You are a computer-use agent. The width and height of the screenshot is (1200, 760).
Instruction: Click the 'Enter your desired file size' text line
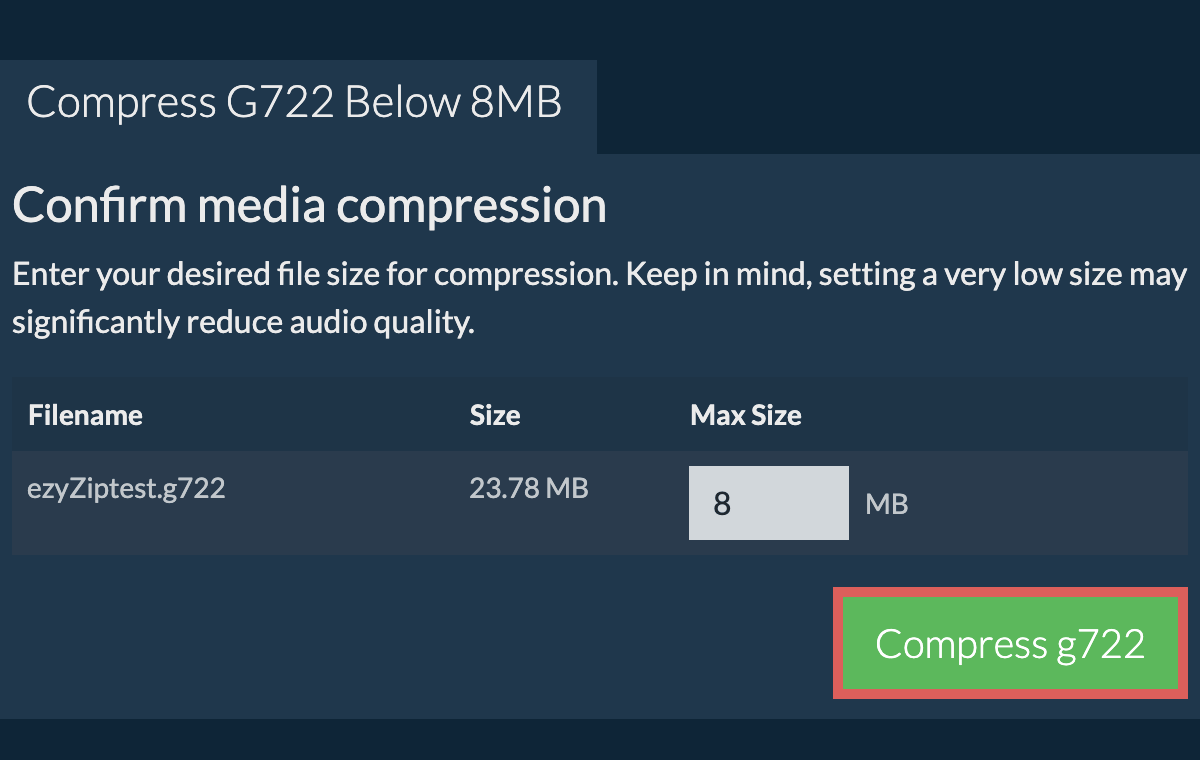click(598, 274)
